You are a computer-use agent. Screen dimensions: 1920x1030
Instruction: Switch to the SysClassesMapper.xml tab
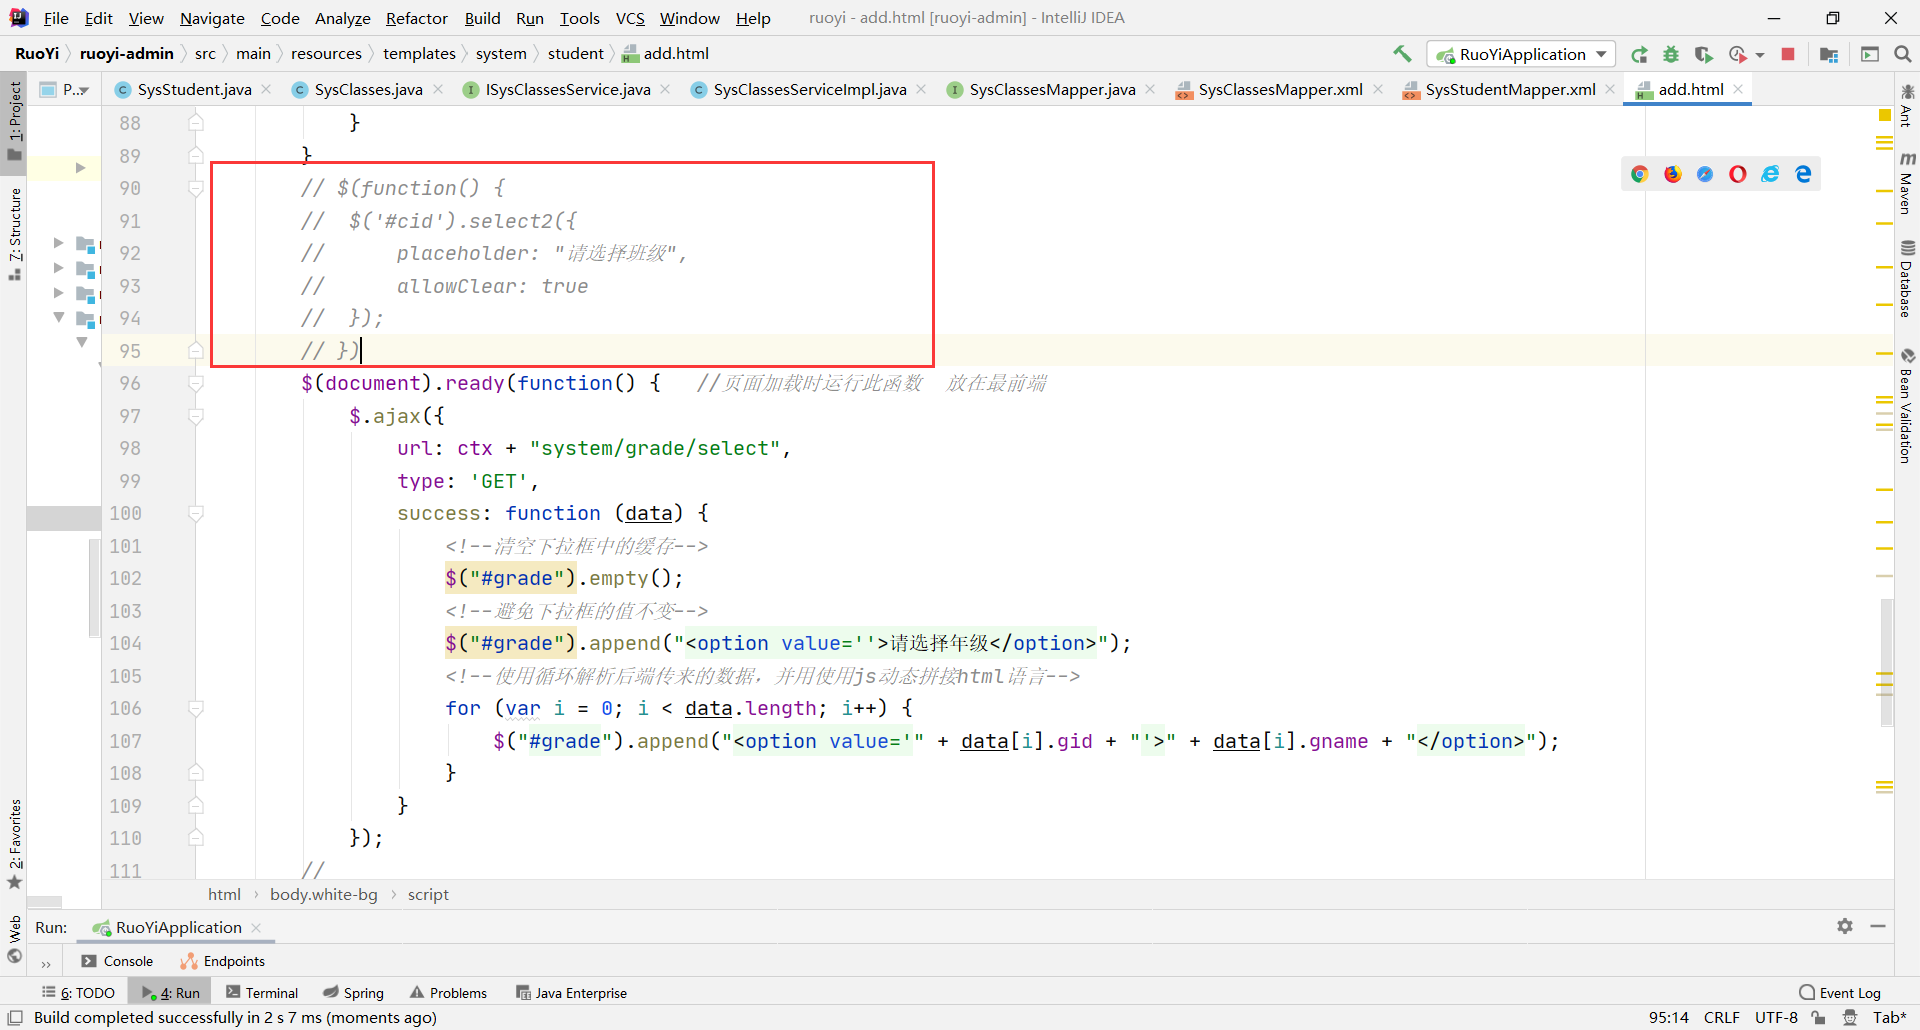(1279, 90)
